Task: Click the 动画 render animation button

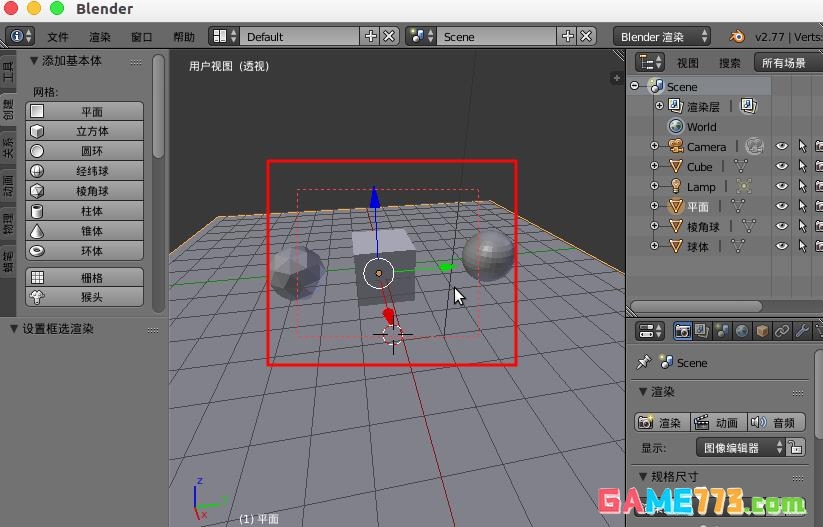Action: click(717, 423)
